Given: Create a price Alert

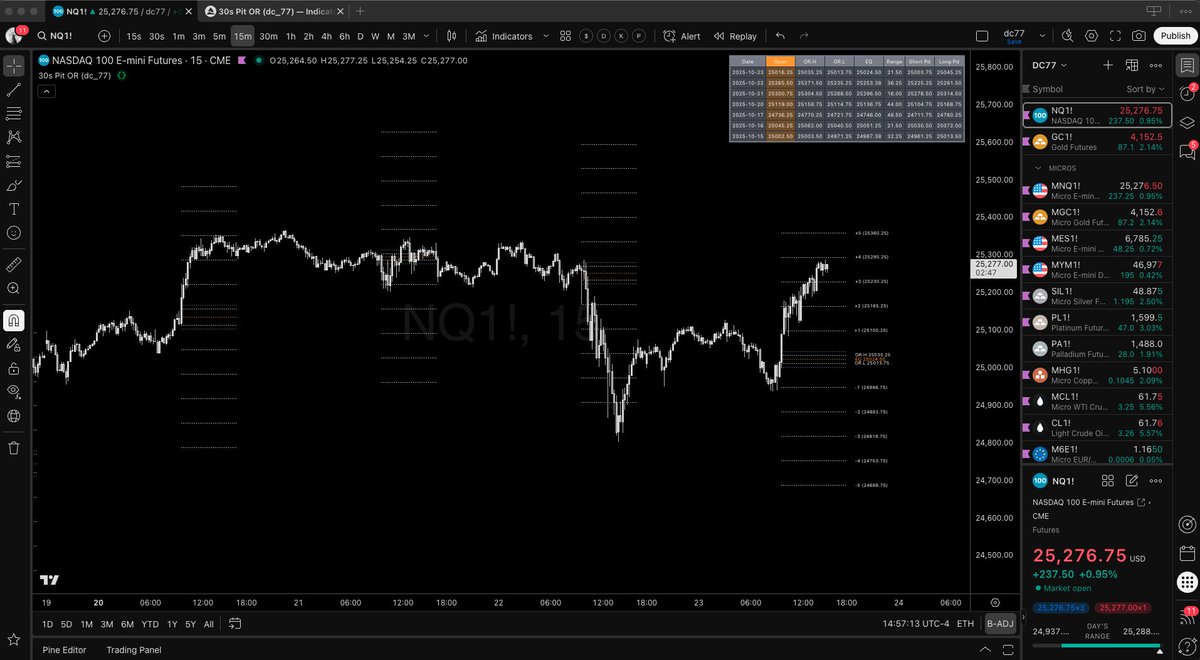Looking at the screenshot, I should tap(681, 36).
